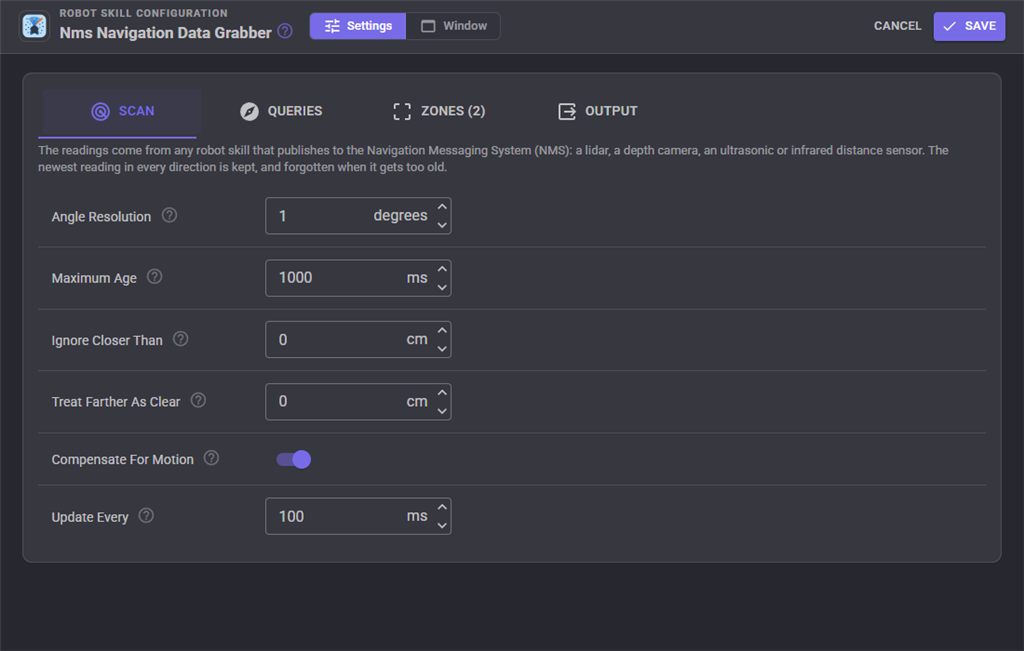Image resolution: width=1024 pixels, height=651 pixels.
Task: Switch to Window view
Action: click(x=453, y=26)
